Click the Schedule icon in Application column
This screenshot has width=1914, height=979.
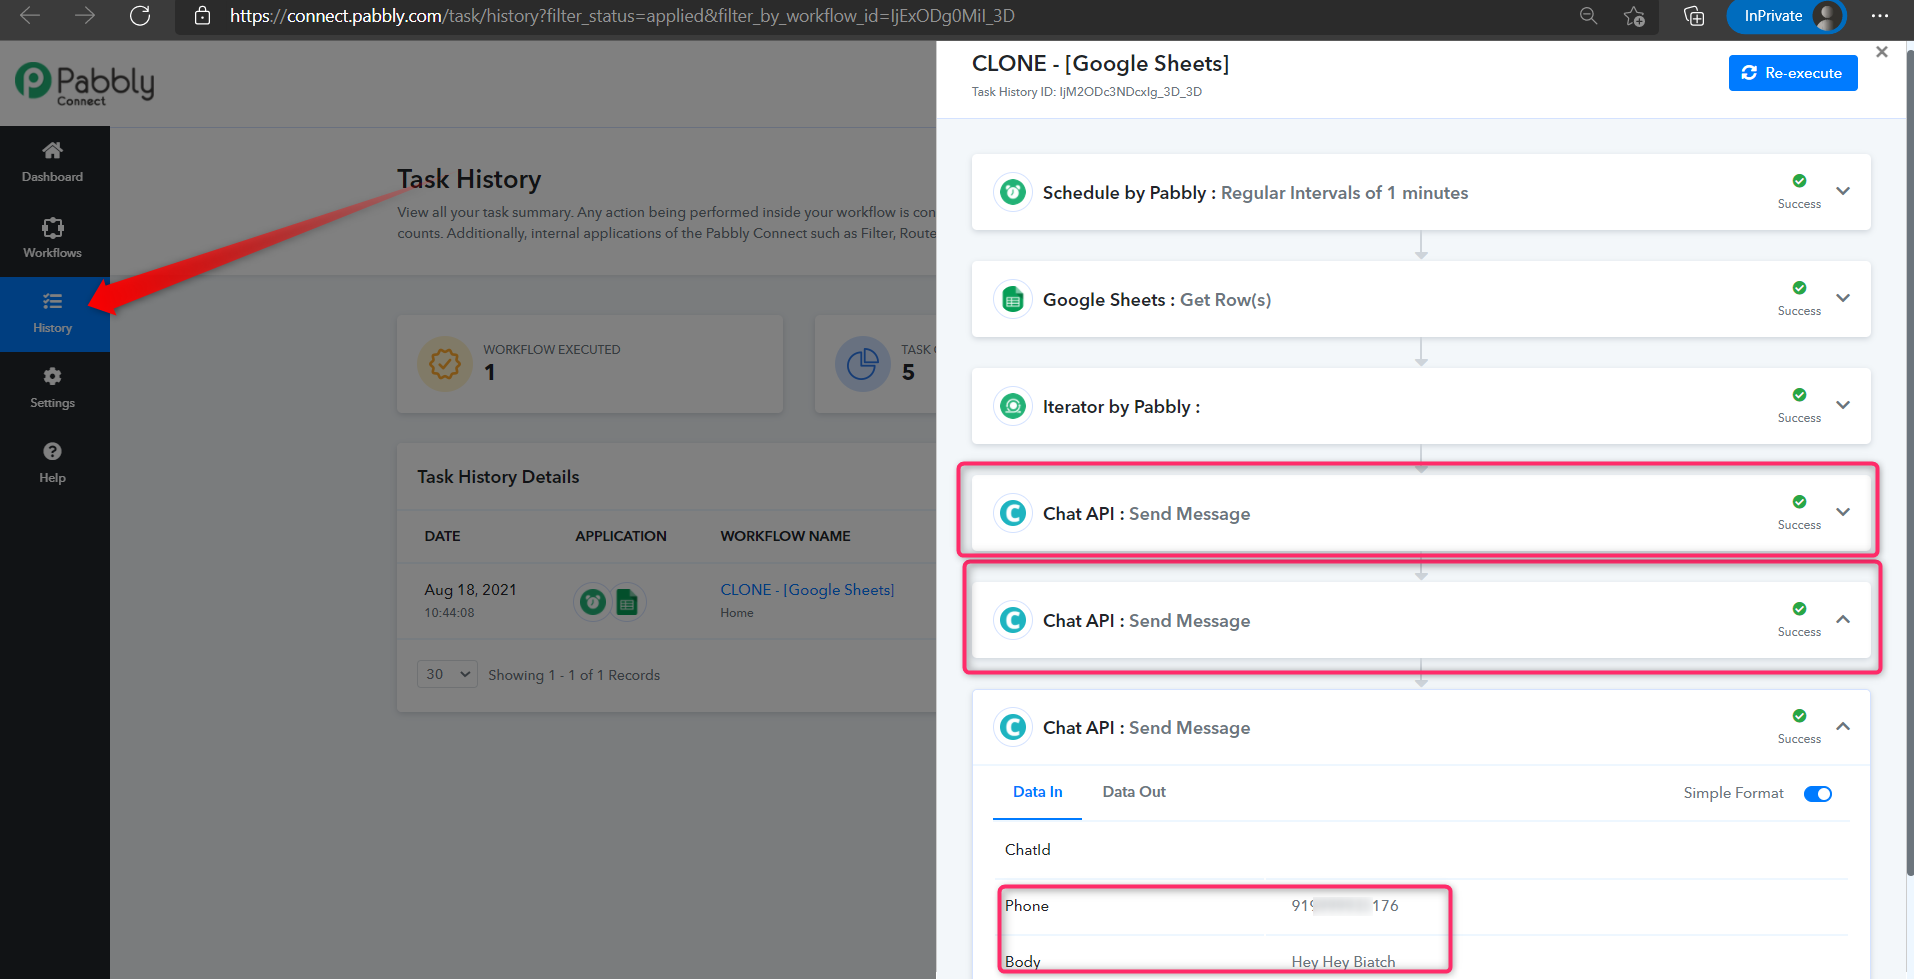click(x=593, y=602)
